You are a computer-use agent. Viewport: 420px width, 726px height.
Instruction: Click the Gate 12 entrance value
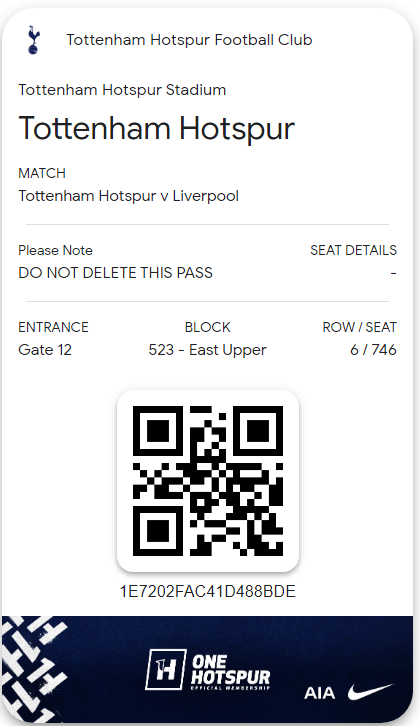click(x=45, y=350)
